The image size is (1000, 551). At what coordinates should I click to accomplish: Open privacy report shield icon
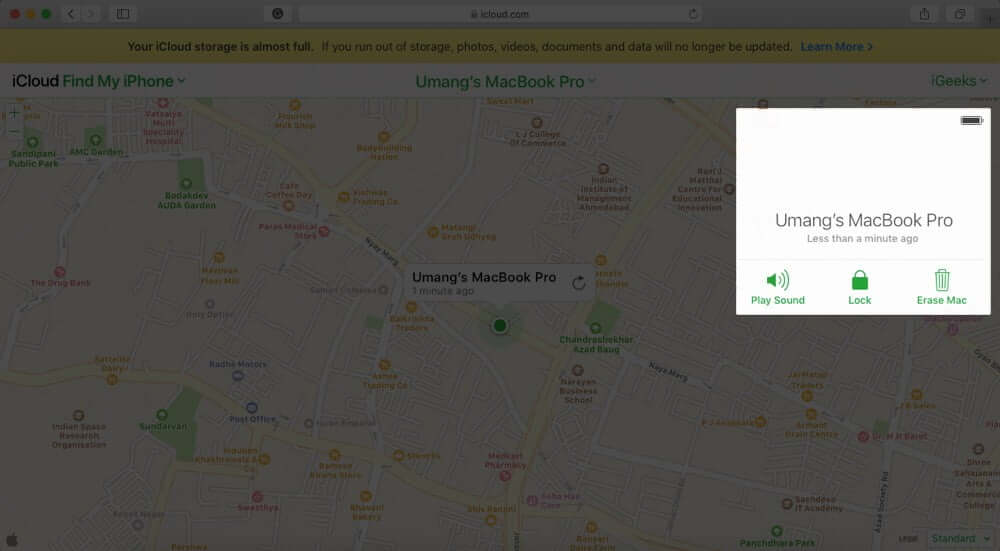pyautogui.click(x=277, y=13)
